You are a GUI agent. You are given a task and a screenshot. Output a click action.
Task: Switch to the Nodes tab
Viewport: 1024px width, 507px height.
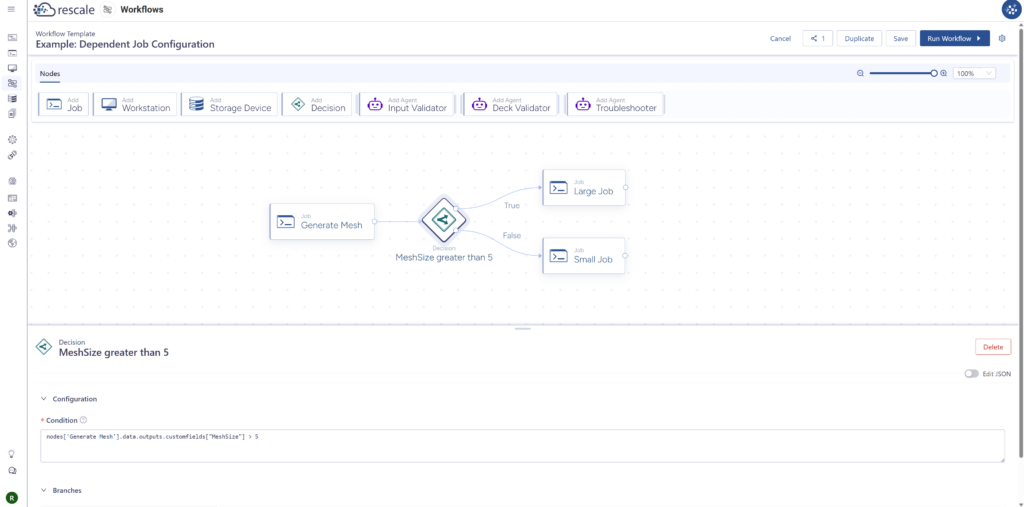50,74
